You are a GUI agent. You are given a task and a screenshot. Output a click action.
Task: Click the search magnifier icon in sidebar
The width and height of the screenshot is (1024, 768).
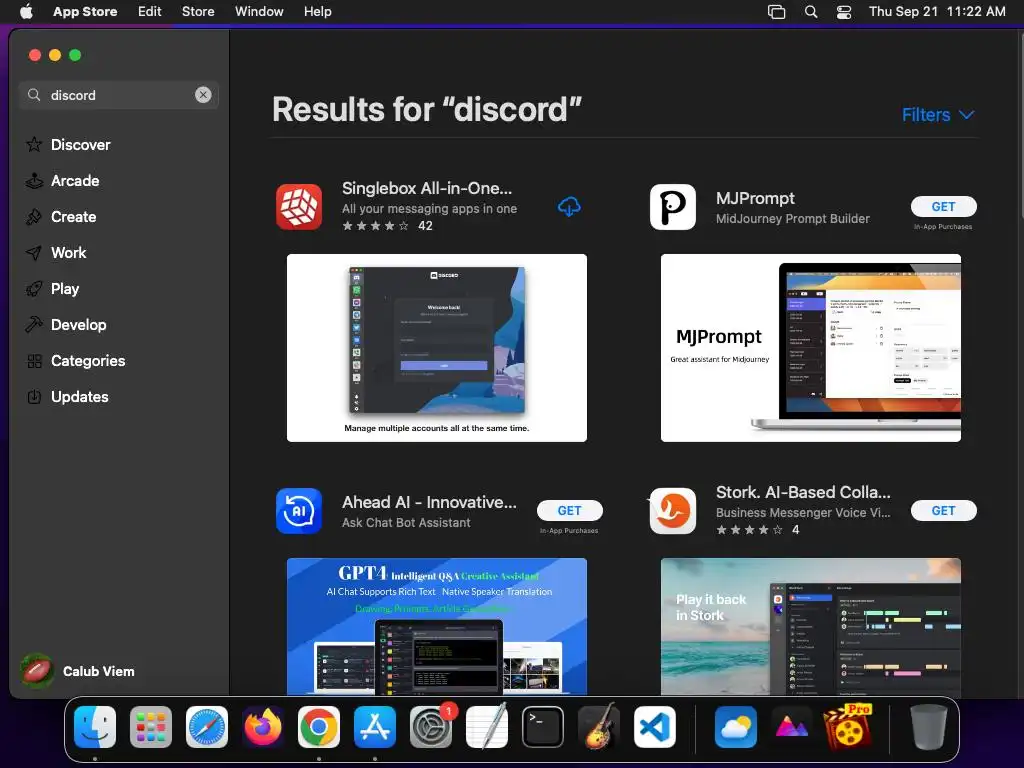coord(34,95)
